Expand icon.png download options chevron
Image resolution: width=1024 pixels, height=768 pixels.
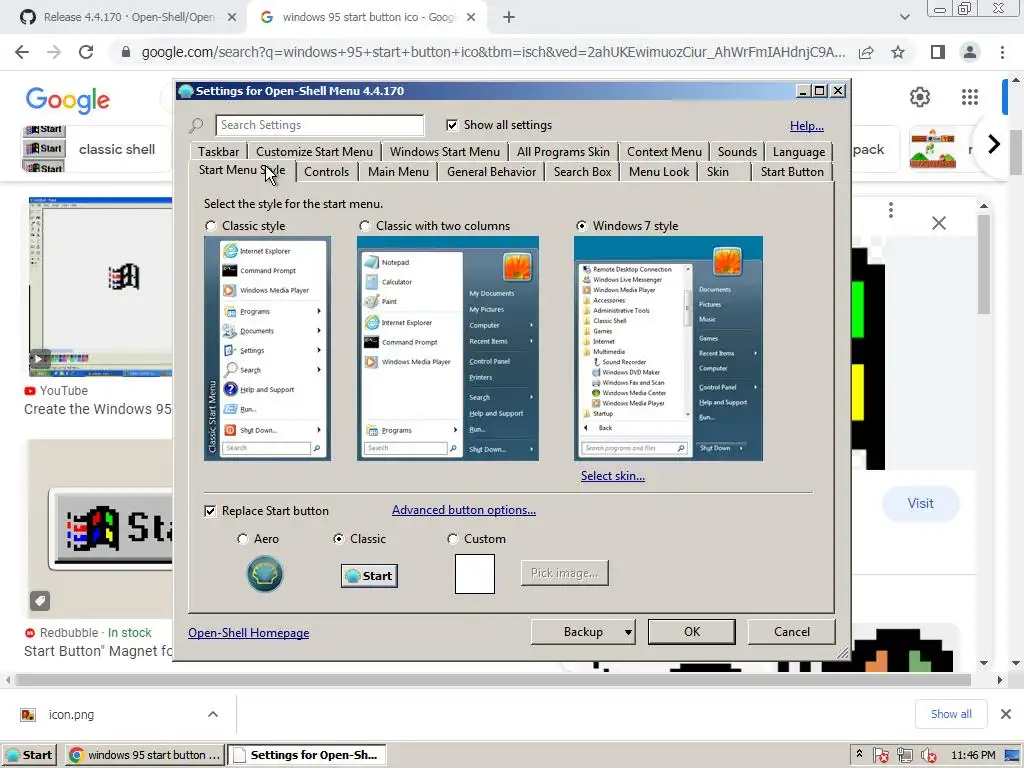(213, 714)
